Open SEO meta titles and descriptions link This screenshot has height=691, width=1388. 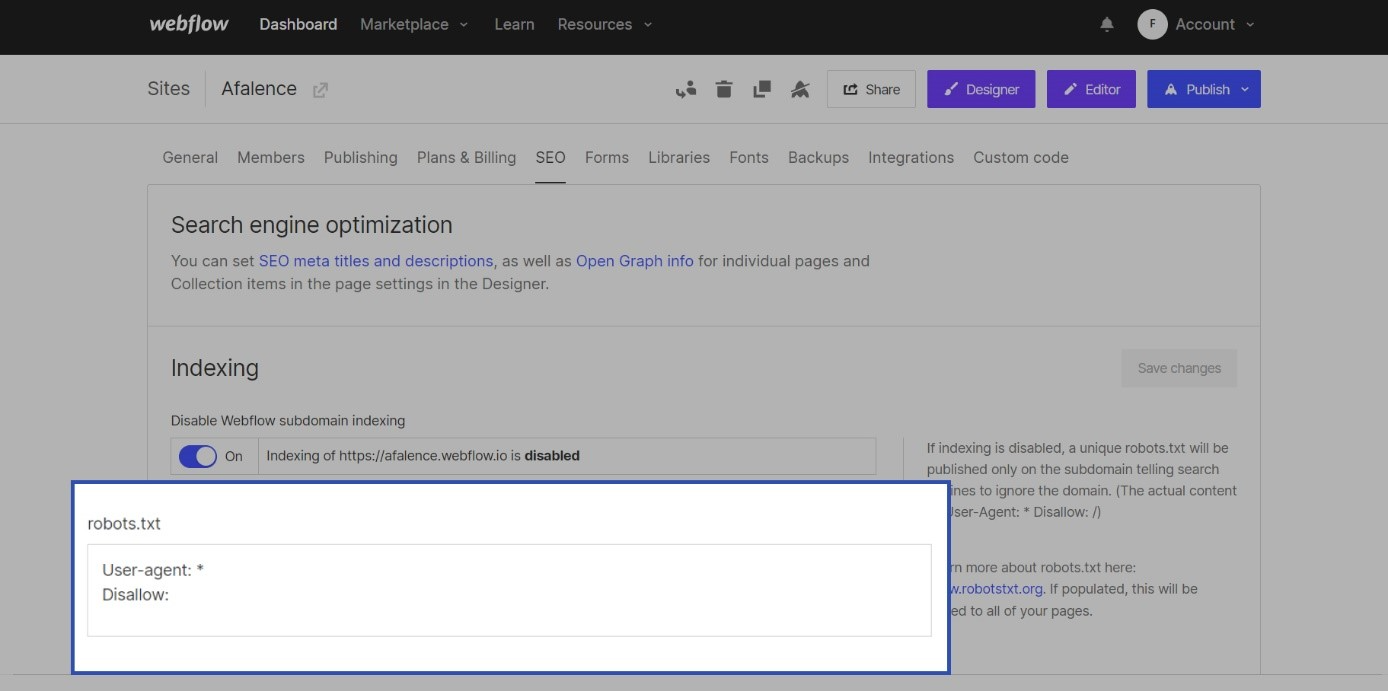(376, 261)
